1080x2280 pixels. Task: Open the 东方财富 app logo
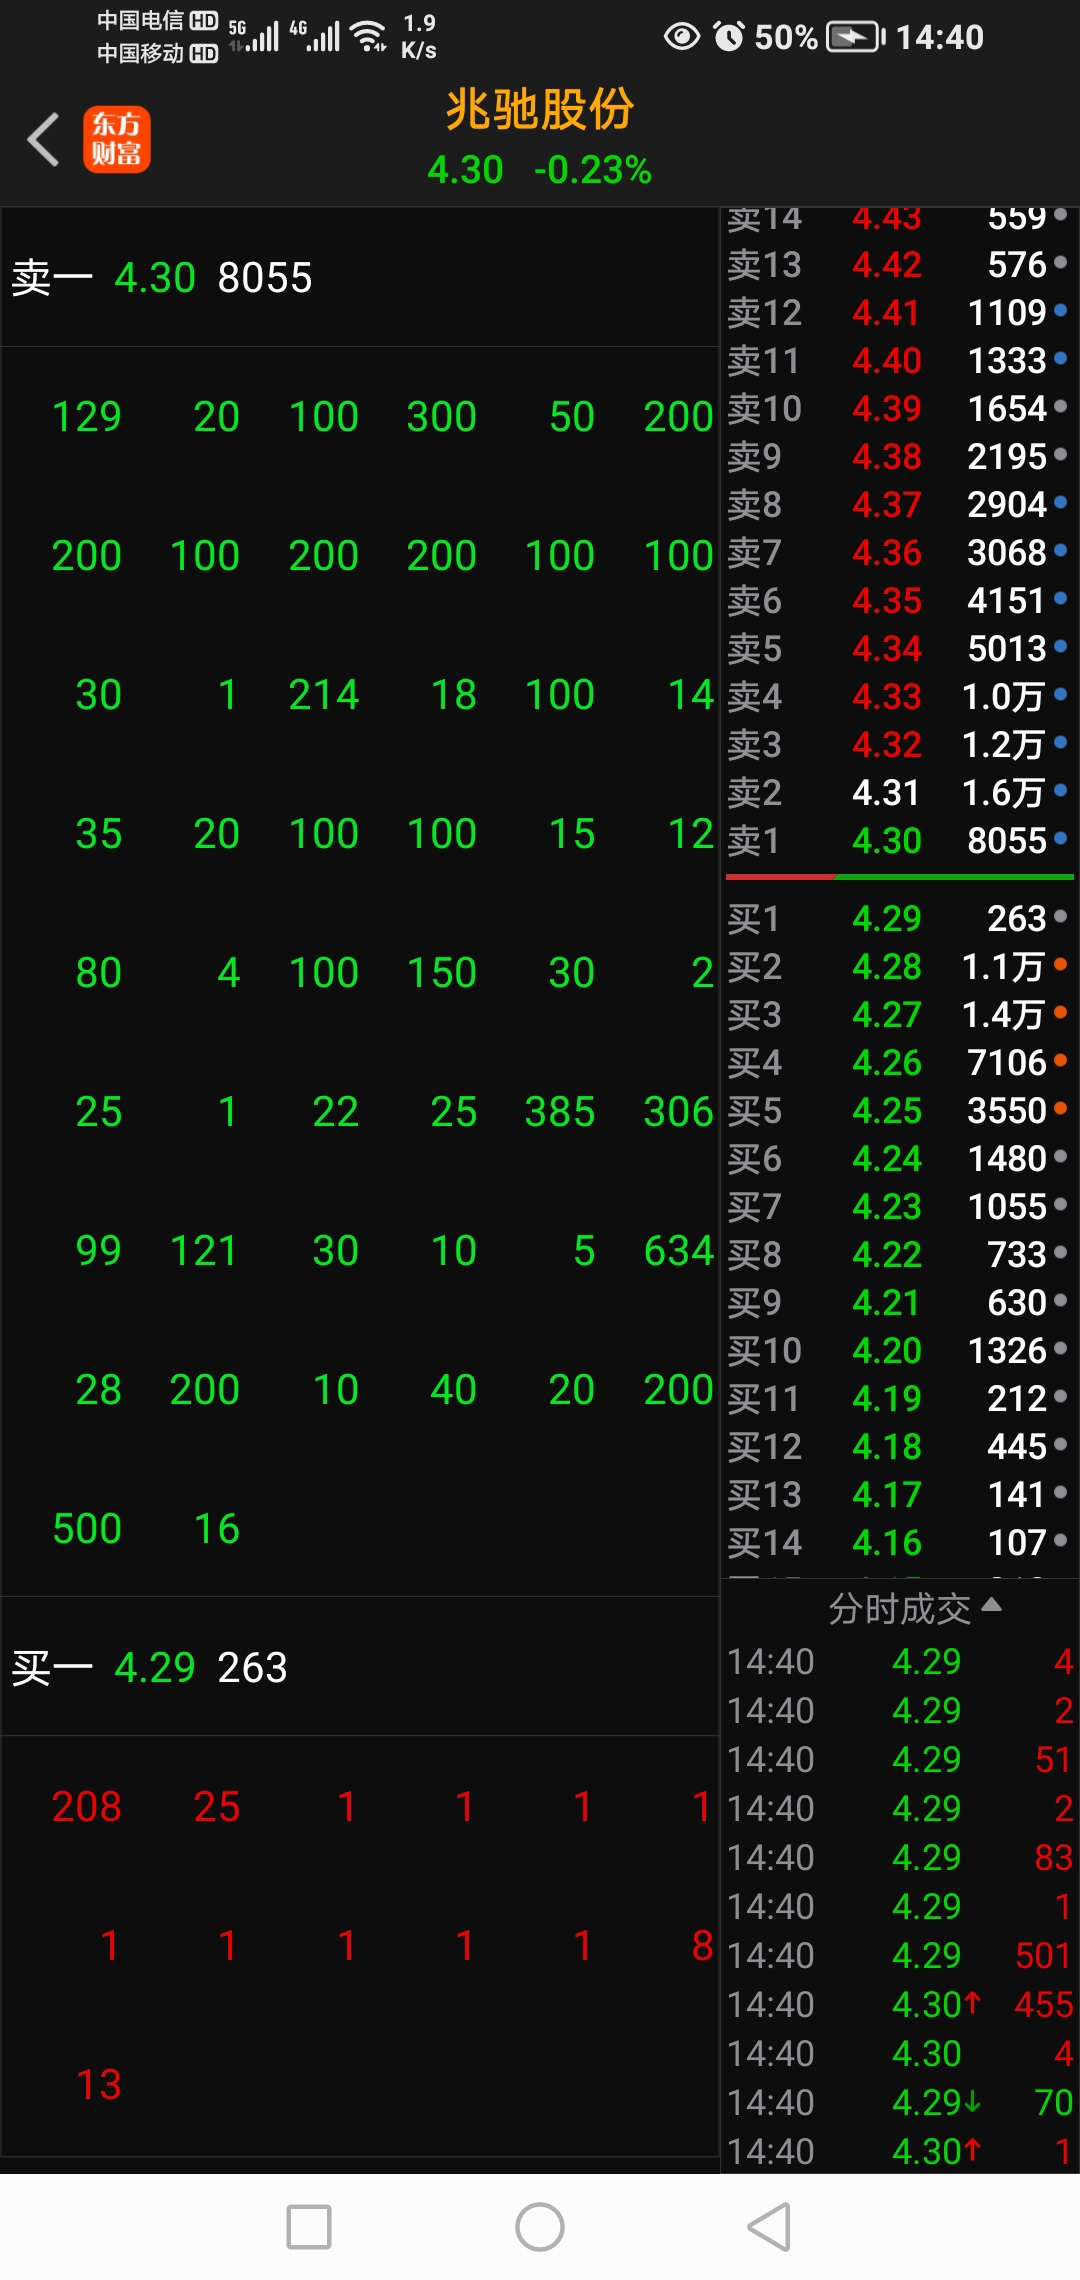click(x=116, y=139)
